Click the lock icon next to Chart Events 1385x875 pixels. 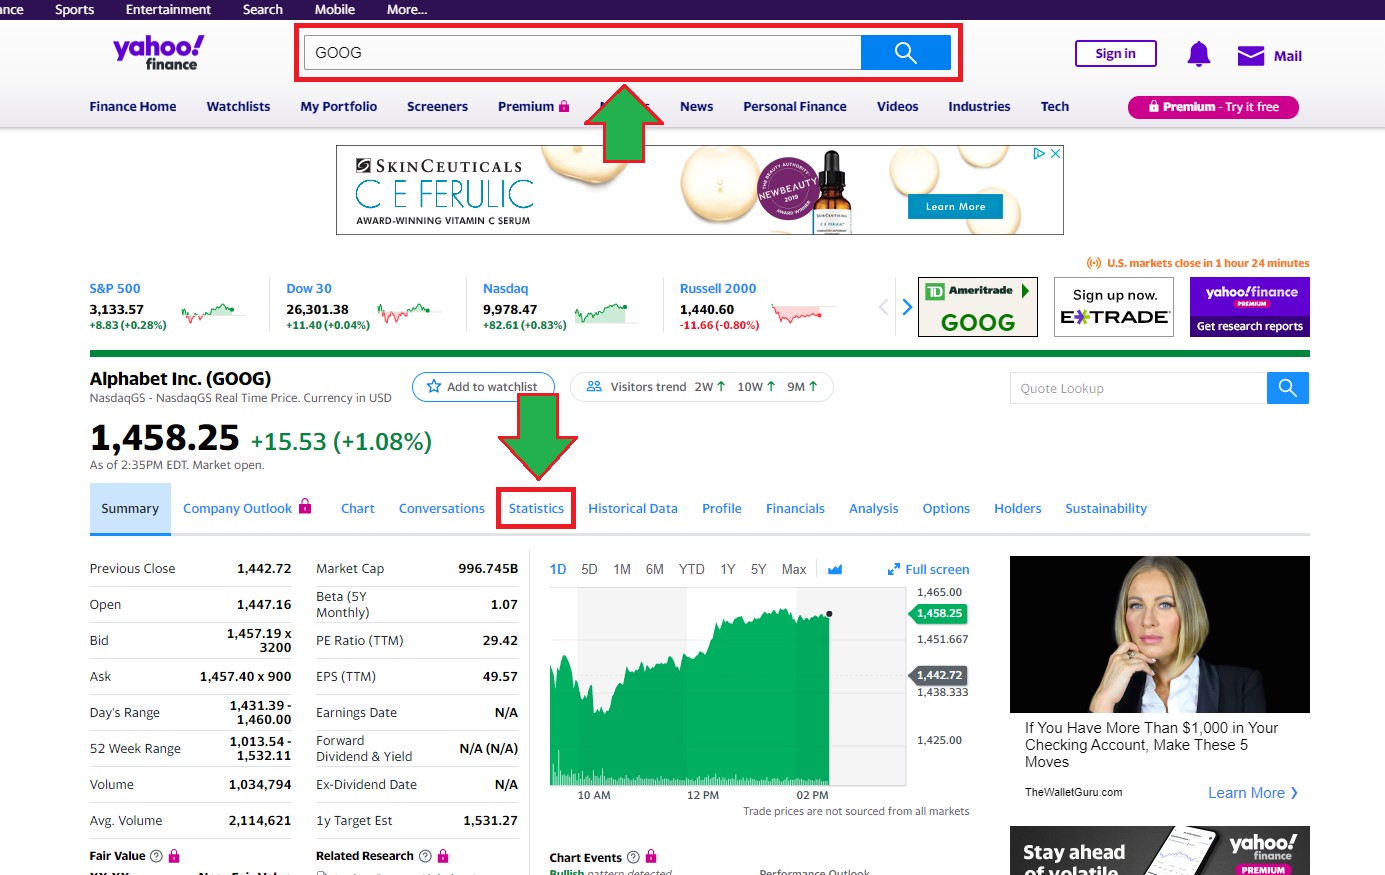pyautogui.click(x=651, y=856)
